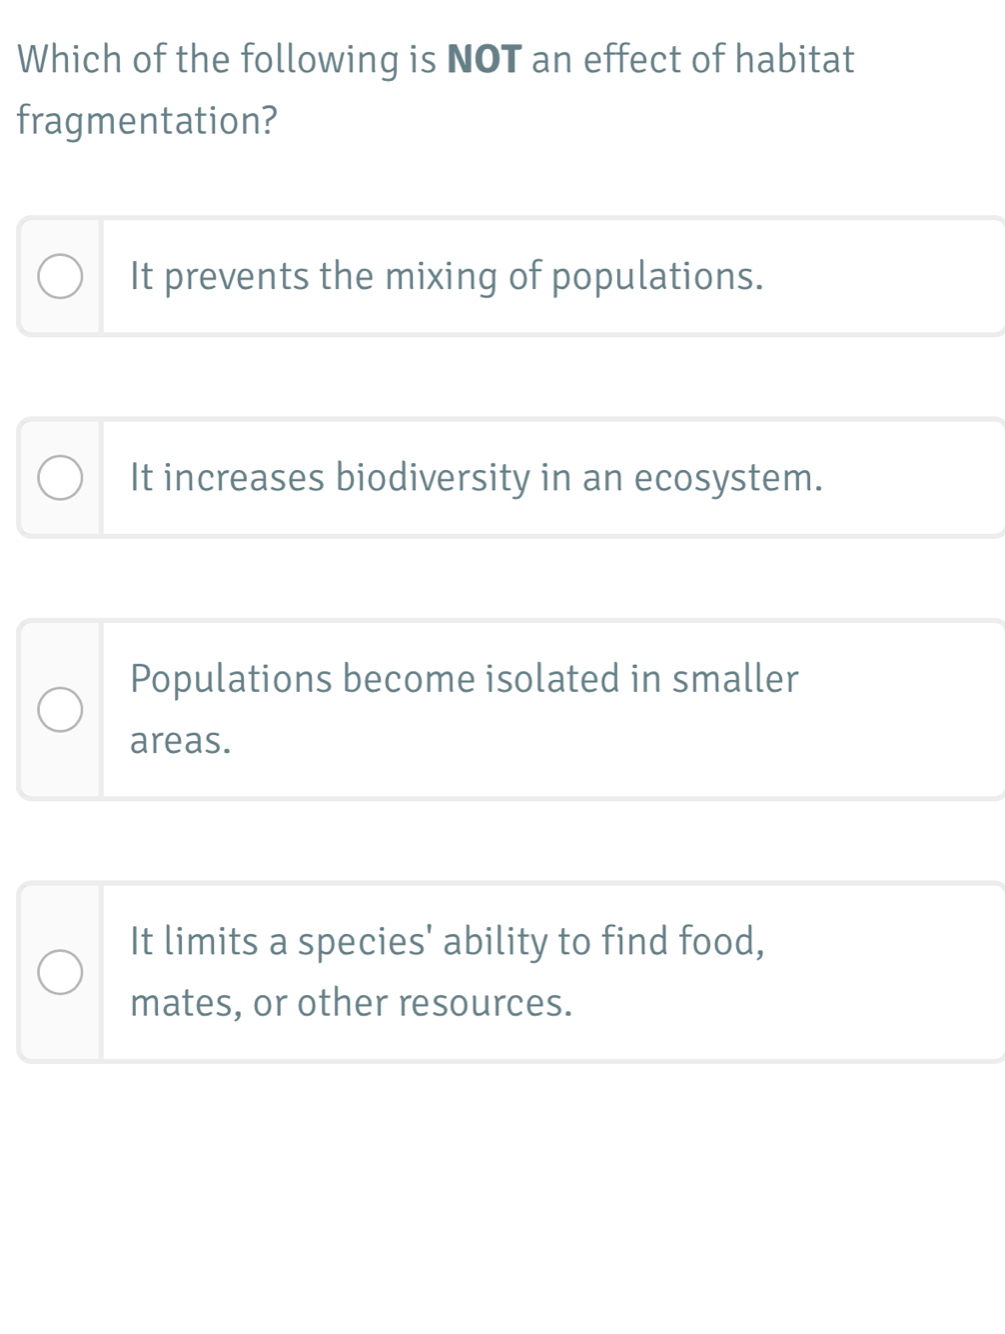Click the word 'fragmentation?' in the question
This screenshot has width=1005, height=1334.
[x=147, y=121]
